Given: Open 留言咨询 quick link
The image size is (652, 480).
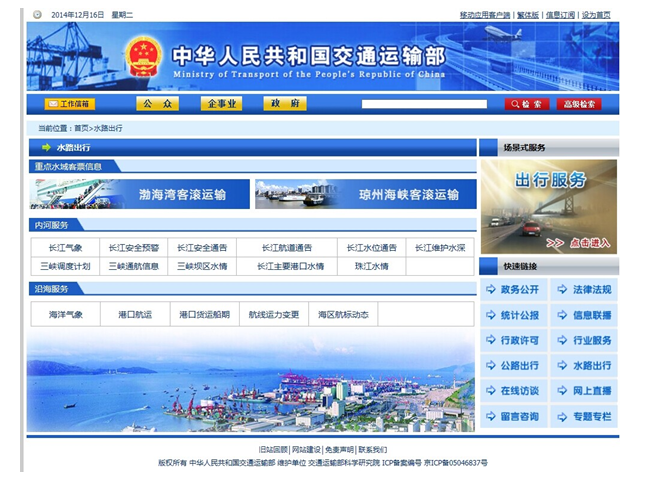Looking at the screenshot, I should (514, 416).
